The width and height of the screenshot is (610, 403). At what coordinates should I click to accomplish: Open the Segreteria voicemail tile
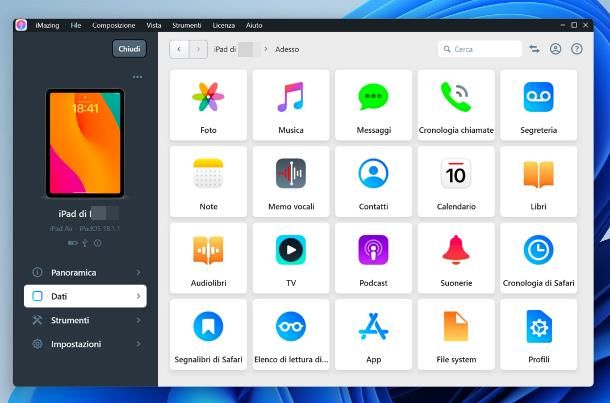(x=538, y=105)
